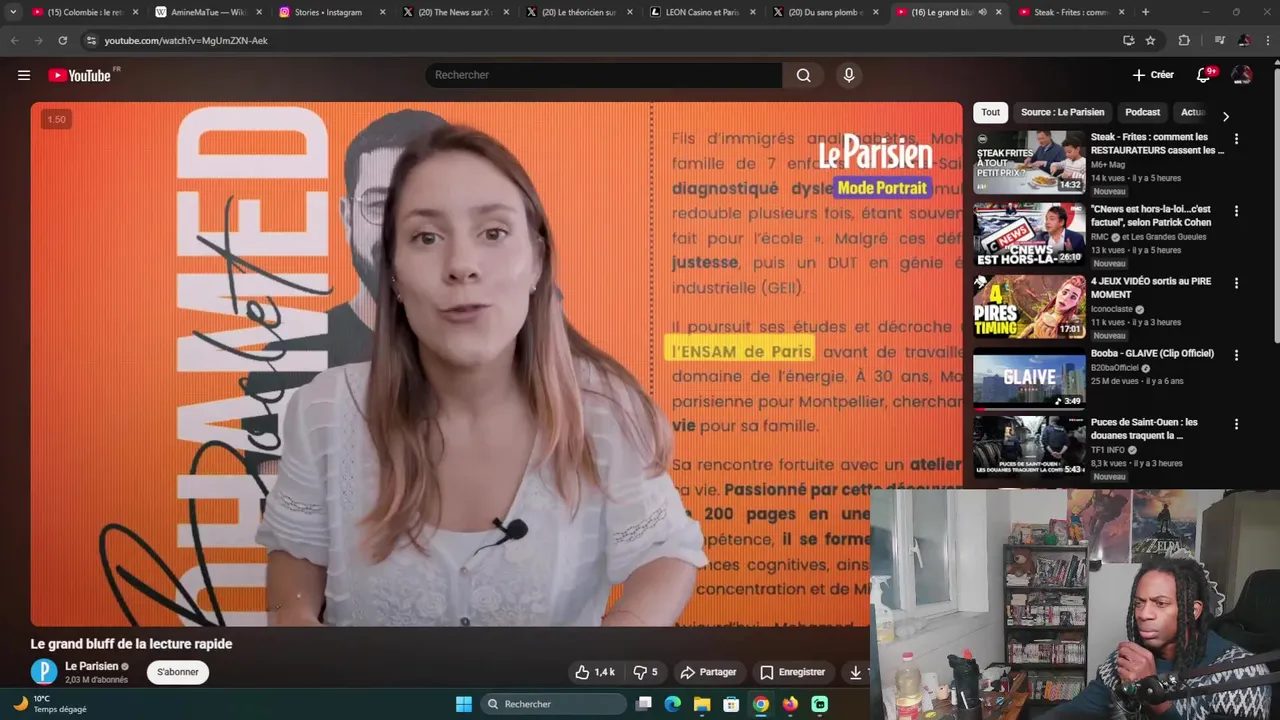The height and width of the screenshot is (720, 1280).
Task: Switch to Steak - Frites browser tab
Action: [x=1072, y=12]
